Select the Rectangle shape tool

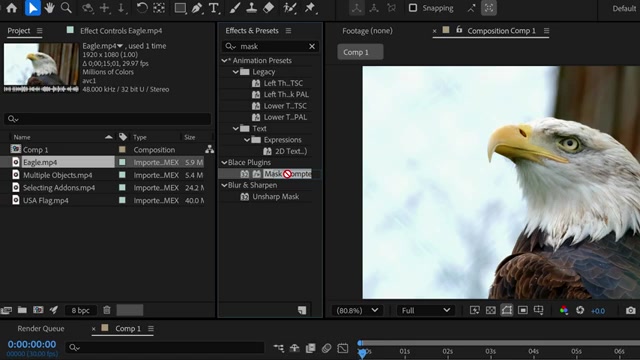pos(180,8)
